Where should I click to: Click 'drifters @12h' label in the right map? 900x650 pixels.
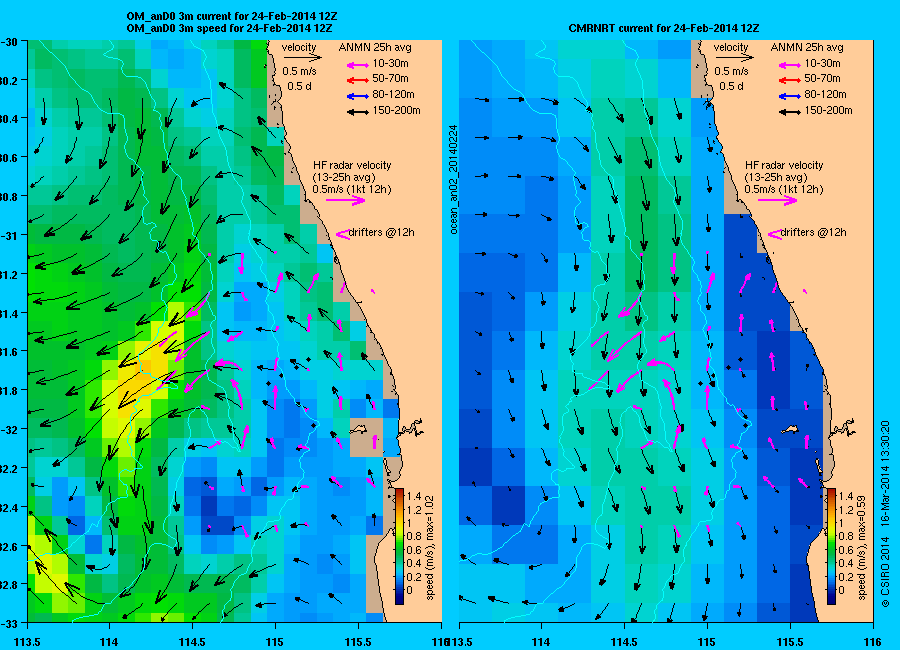point(813,233)
